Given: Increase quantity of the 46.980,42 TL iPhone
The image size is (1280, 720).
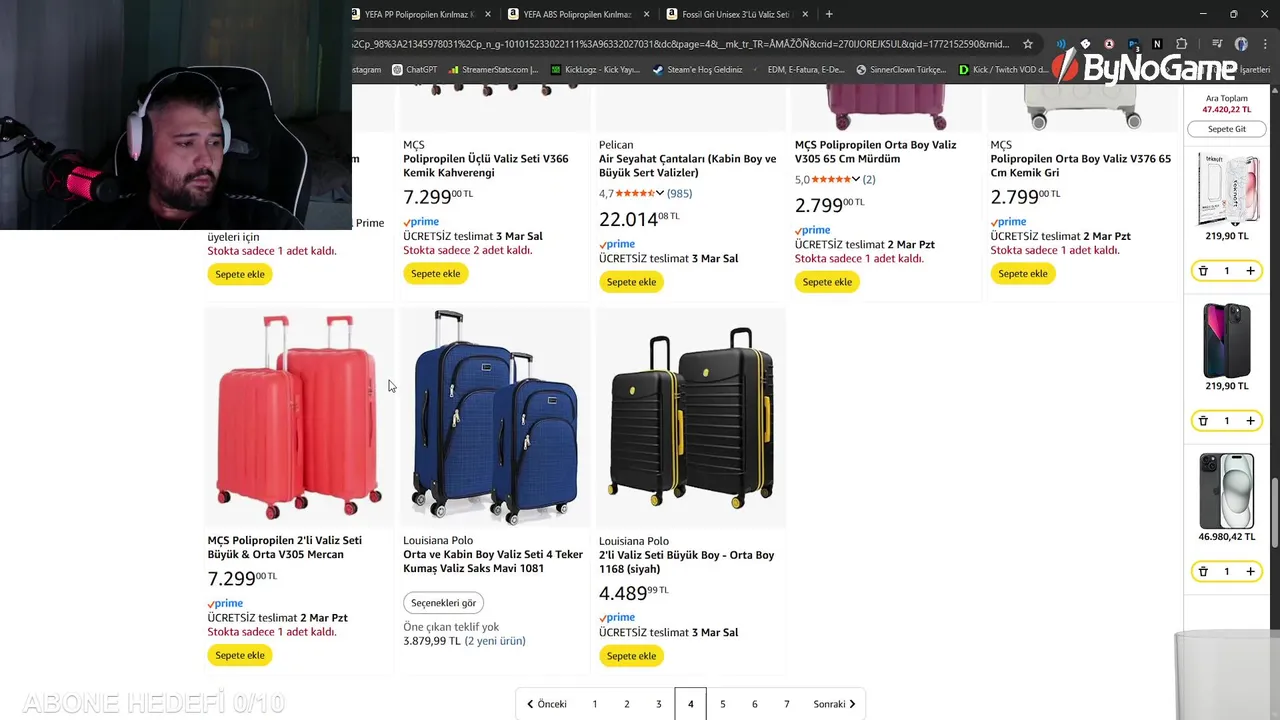Looking at the screenshot, I should pyautogui.click(x=1250, y=571).
